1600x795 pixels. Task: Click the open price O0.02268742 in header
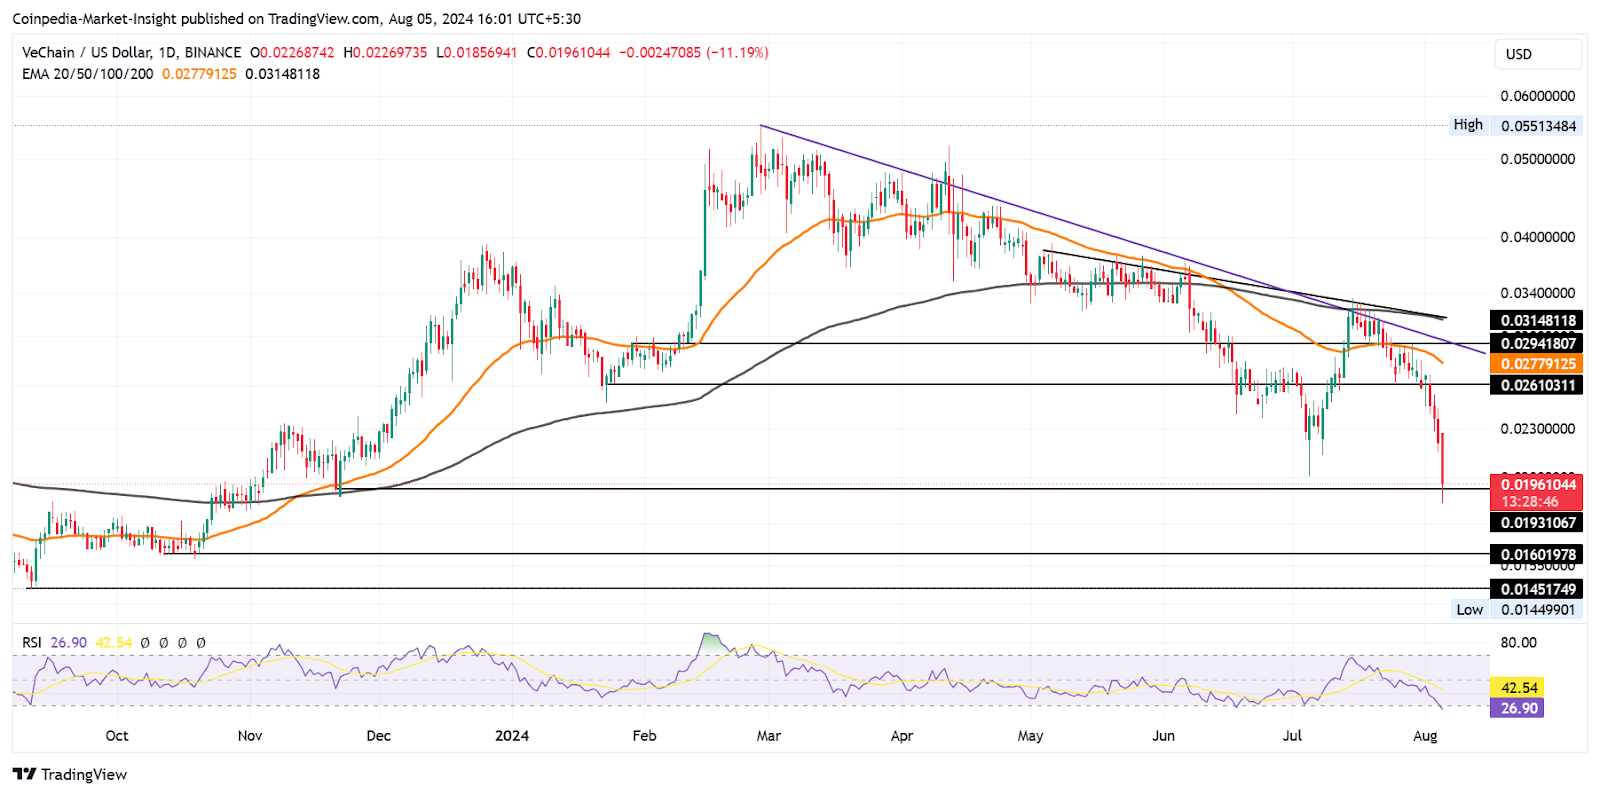coord(292,52)
